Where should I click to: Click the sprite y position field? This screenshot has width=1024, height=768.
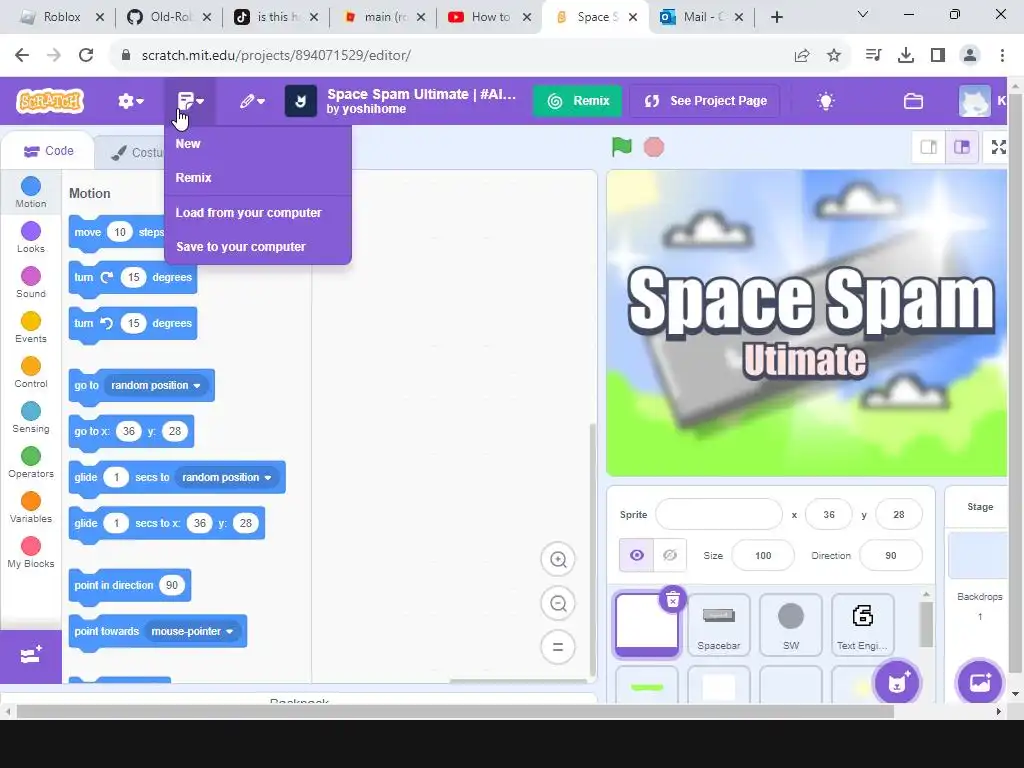pos(899,515)
